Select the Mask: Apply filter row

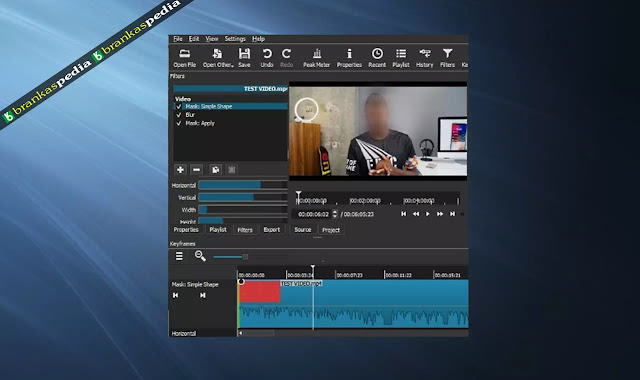231,123
